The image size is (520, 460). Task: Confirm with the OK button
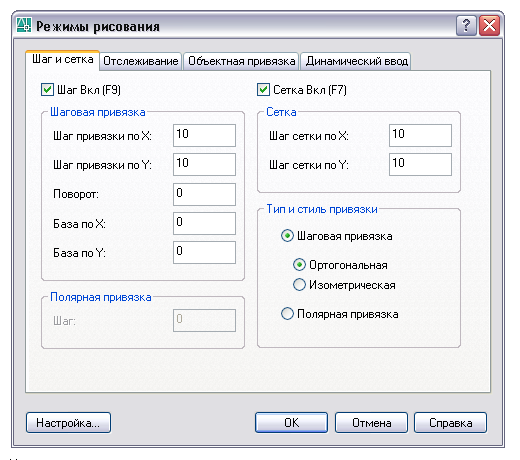coord(291,423)
